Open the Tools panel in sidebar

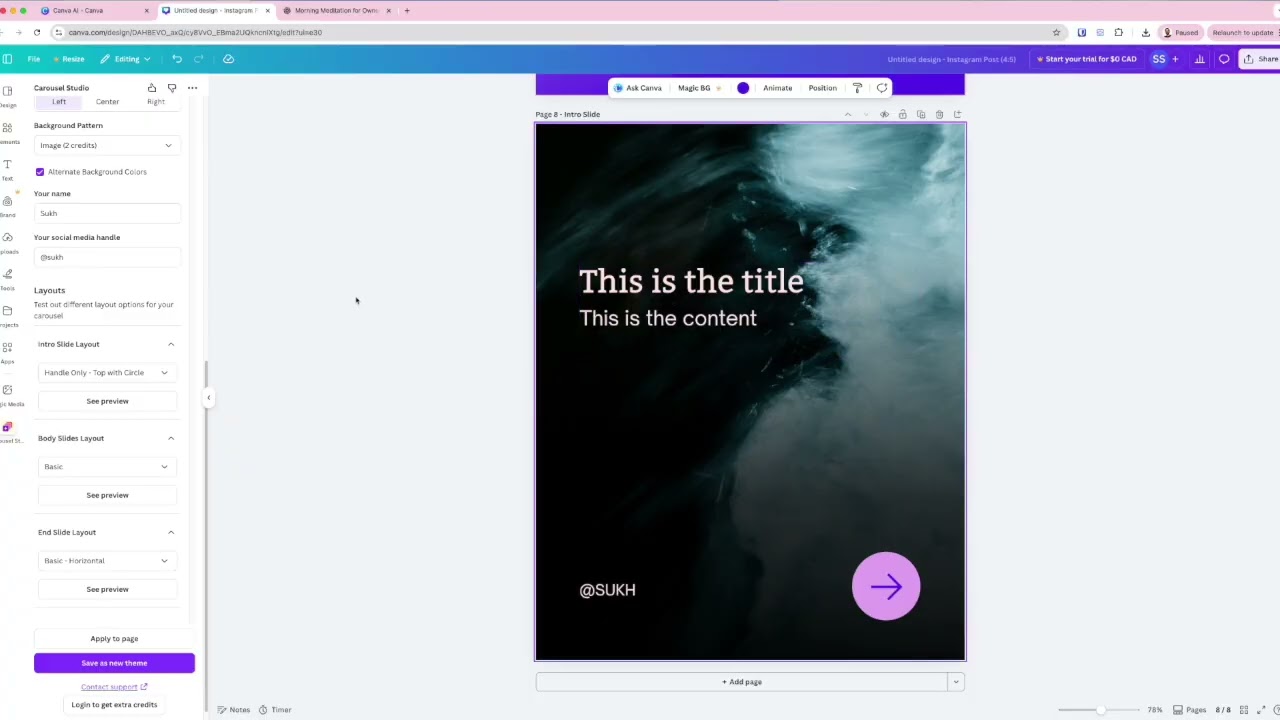7,278
